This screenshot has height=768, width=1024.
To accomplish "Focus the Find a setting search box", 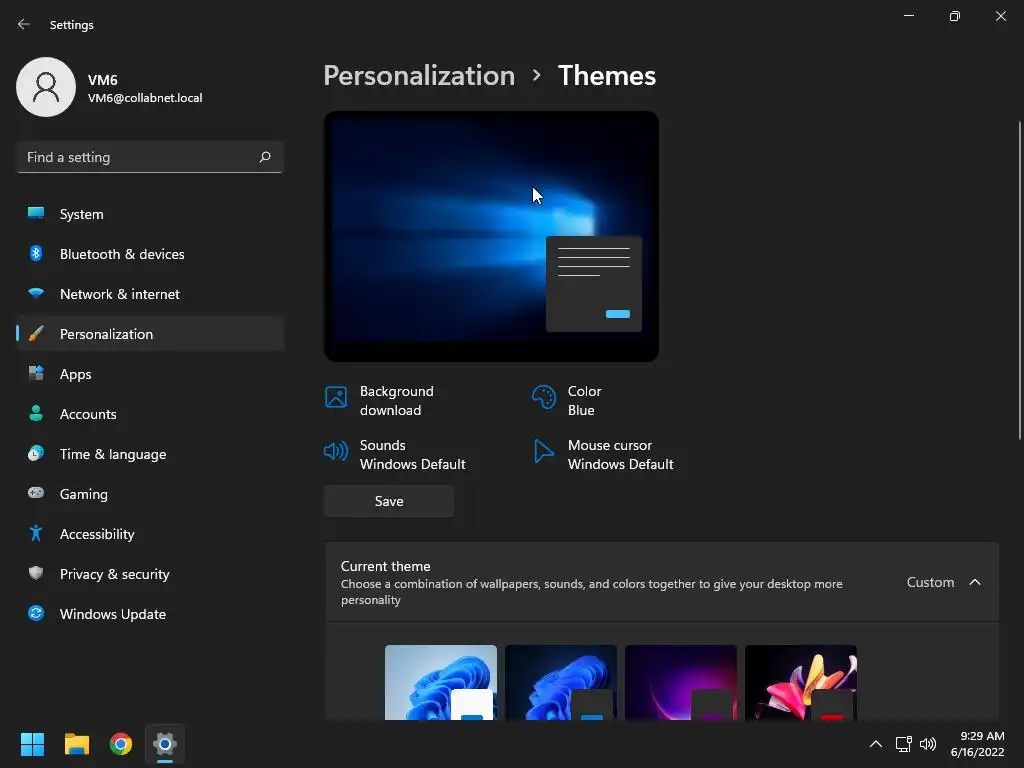I will [150, 157].
